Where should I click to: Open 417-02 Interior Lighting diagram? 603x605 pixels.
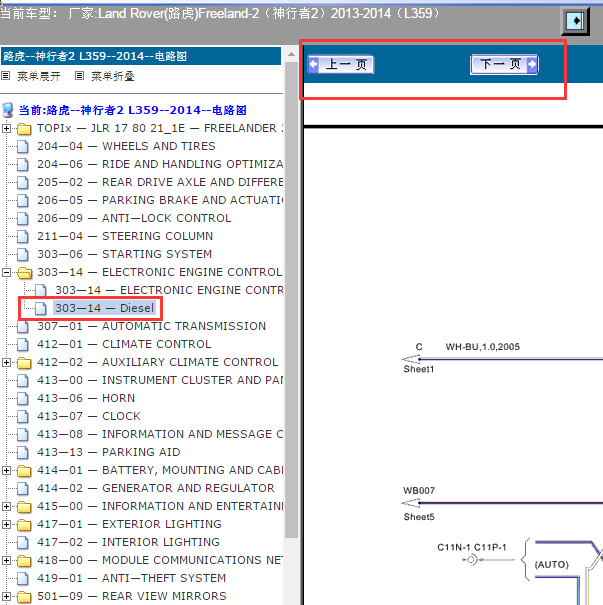(x=128, y=542)
